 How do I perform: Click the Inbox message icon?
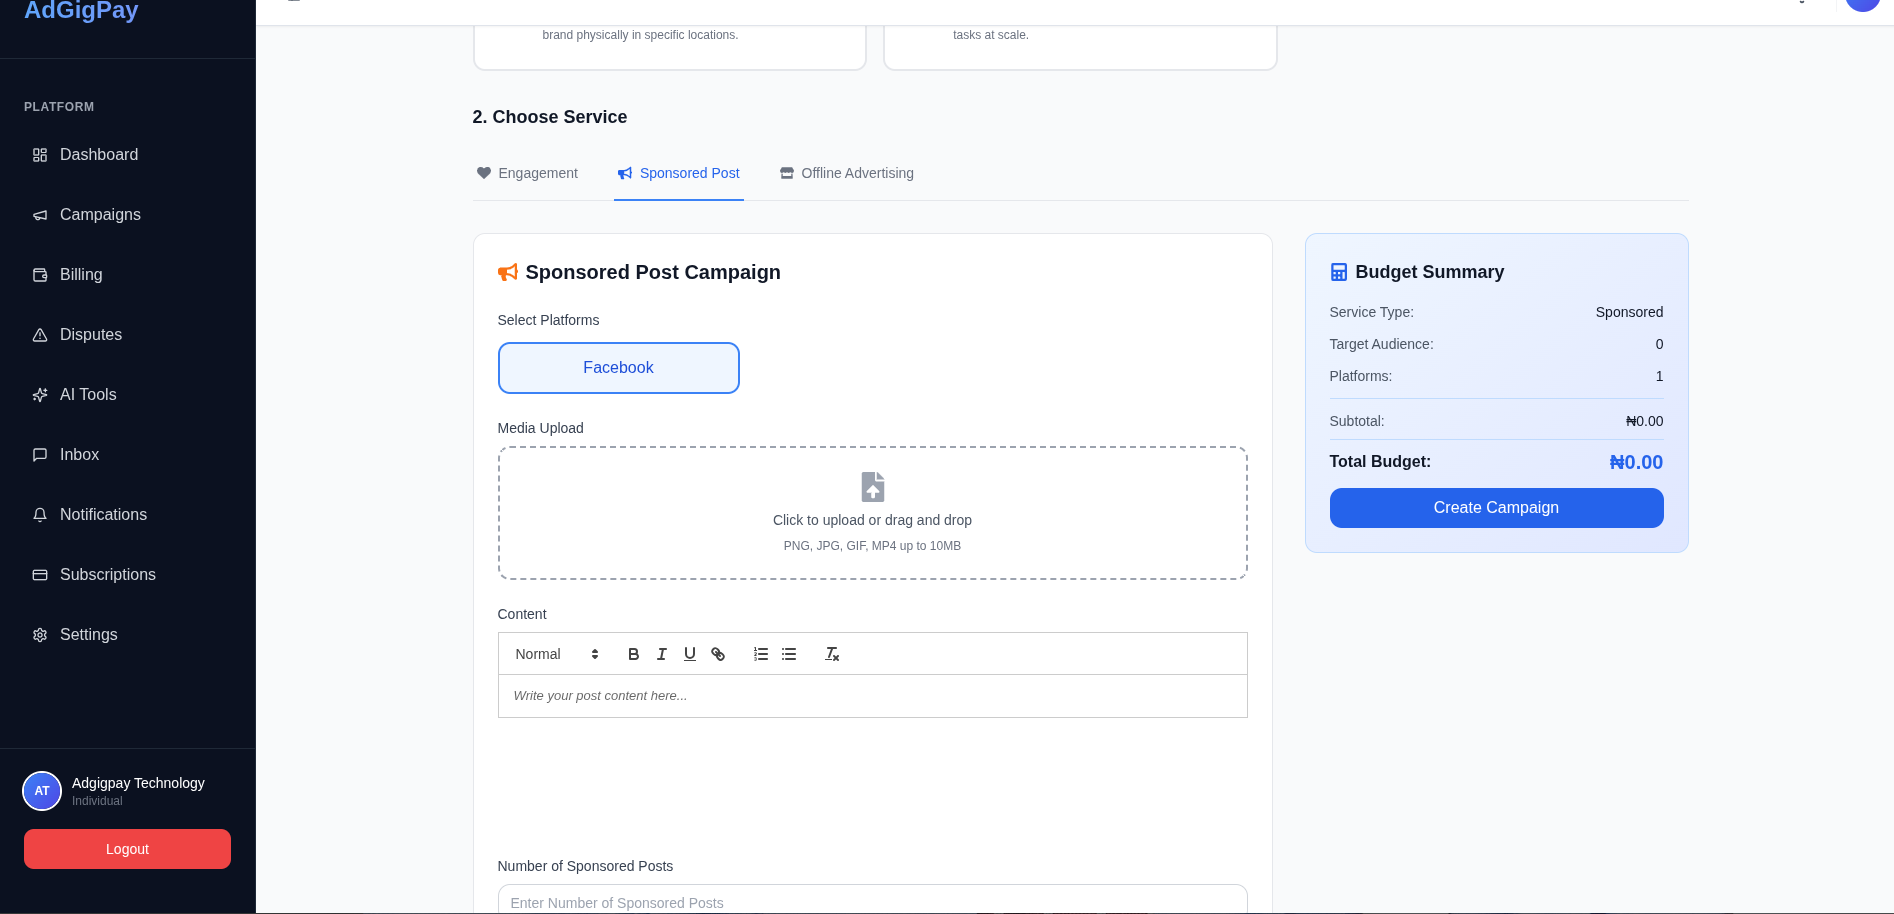pos(40,455)
